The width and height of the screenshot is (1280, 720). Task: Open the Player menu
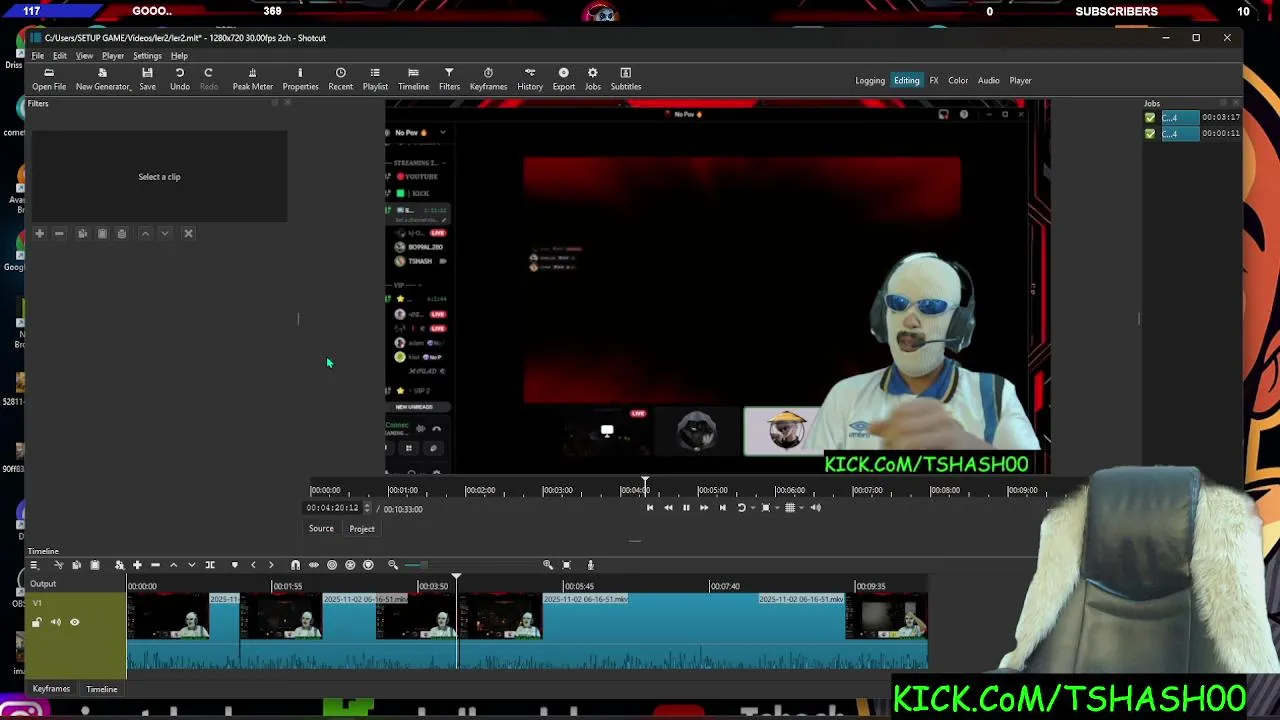pyautogui.click(x=113, y=56)
